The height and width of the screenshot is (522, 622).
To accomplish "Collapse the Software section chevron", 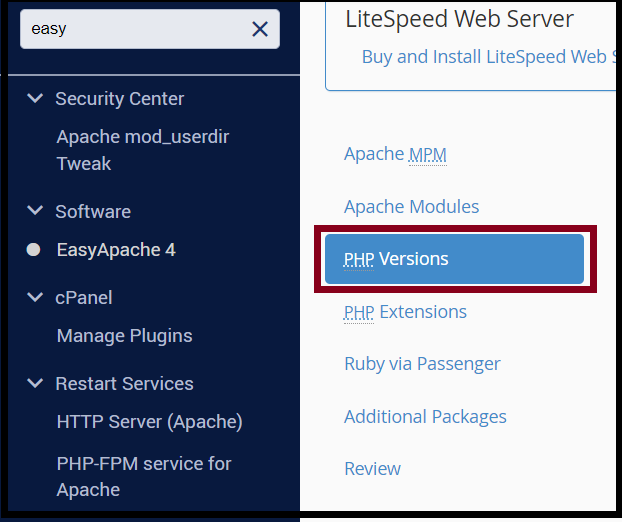I will 35,210.
